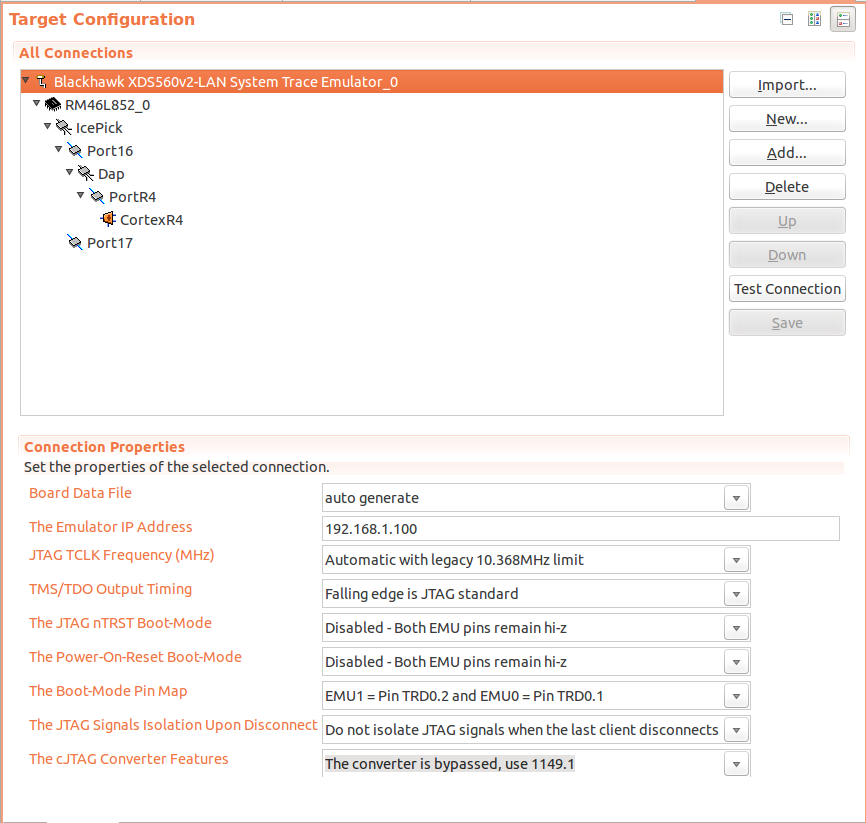Click the New... button
This screenshot has height=823, width=866.
tap(787, 119)
